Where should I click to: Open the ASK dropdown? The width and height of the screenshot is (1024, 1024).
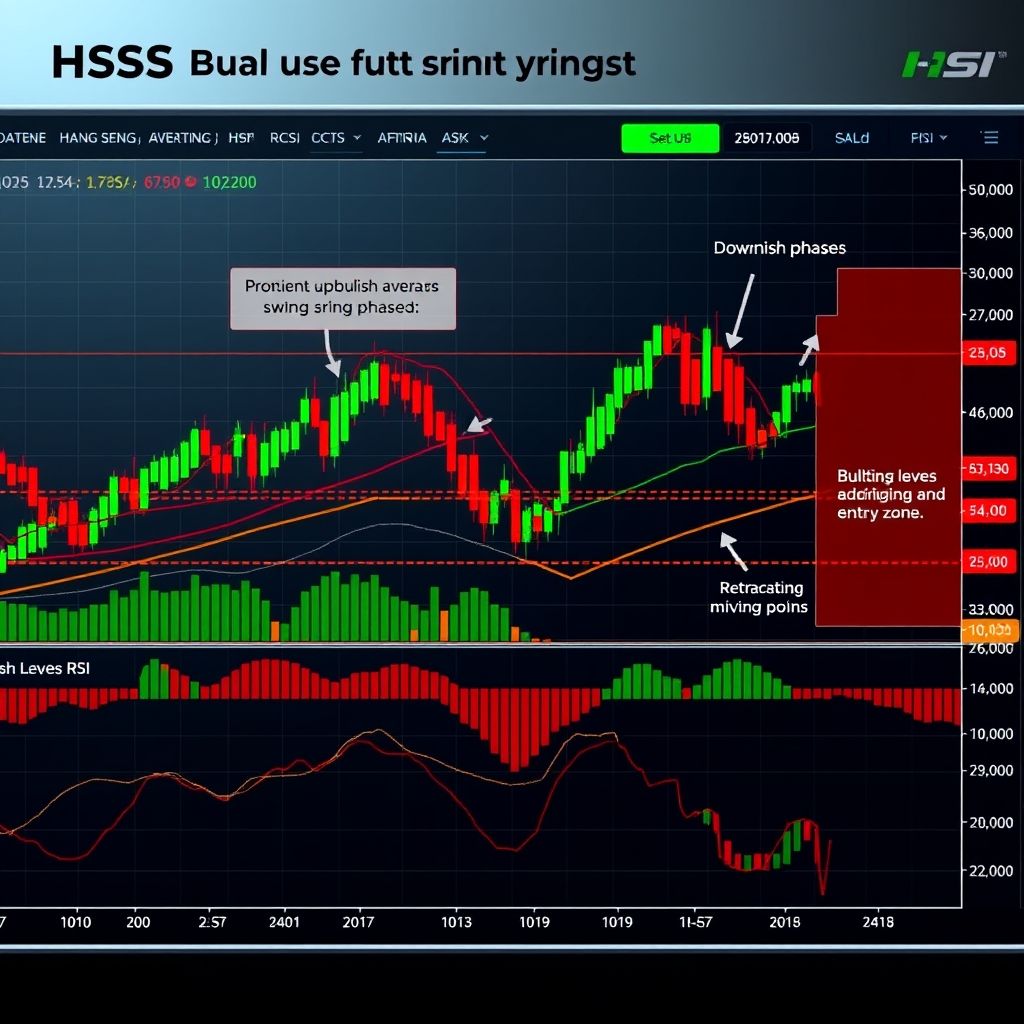point(464,138)
